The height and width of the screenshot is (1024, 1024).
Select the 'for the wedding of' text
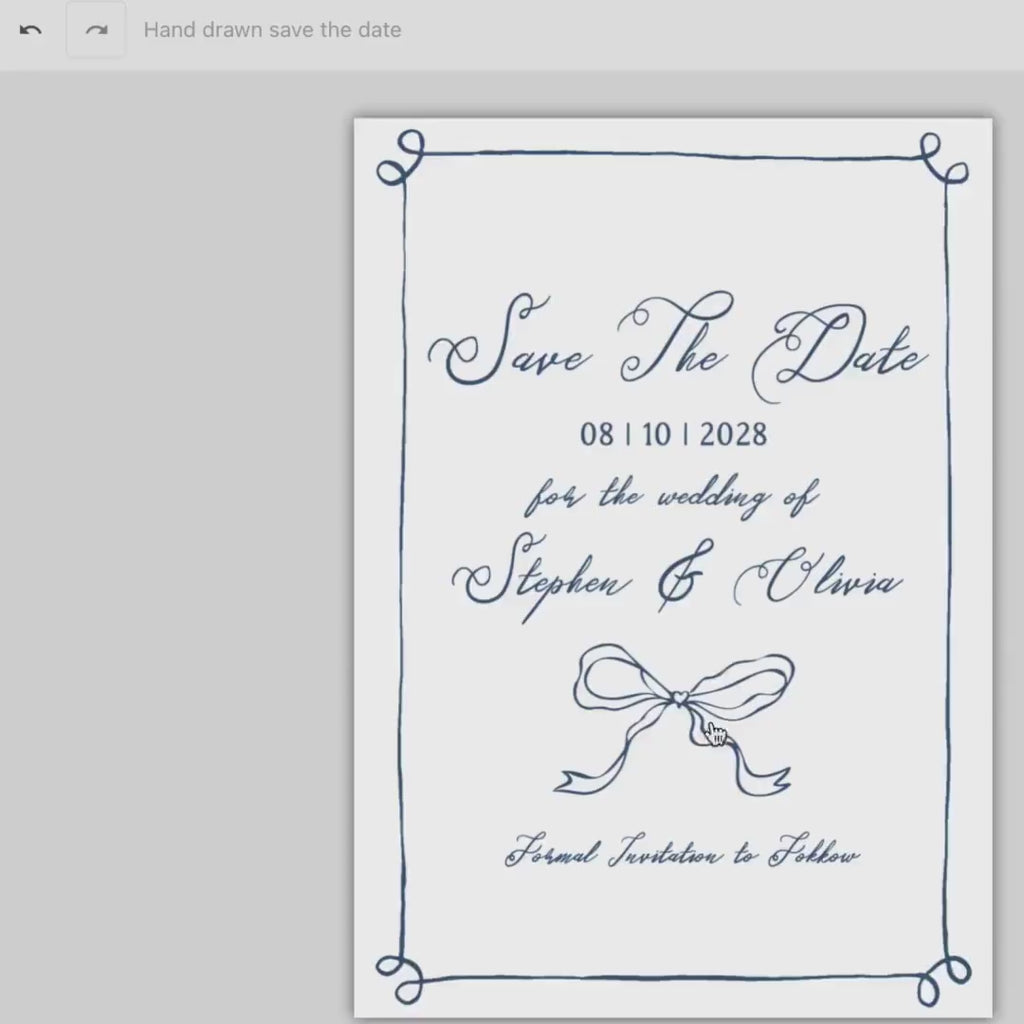click(672, 496)
